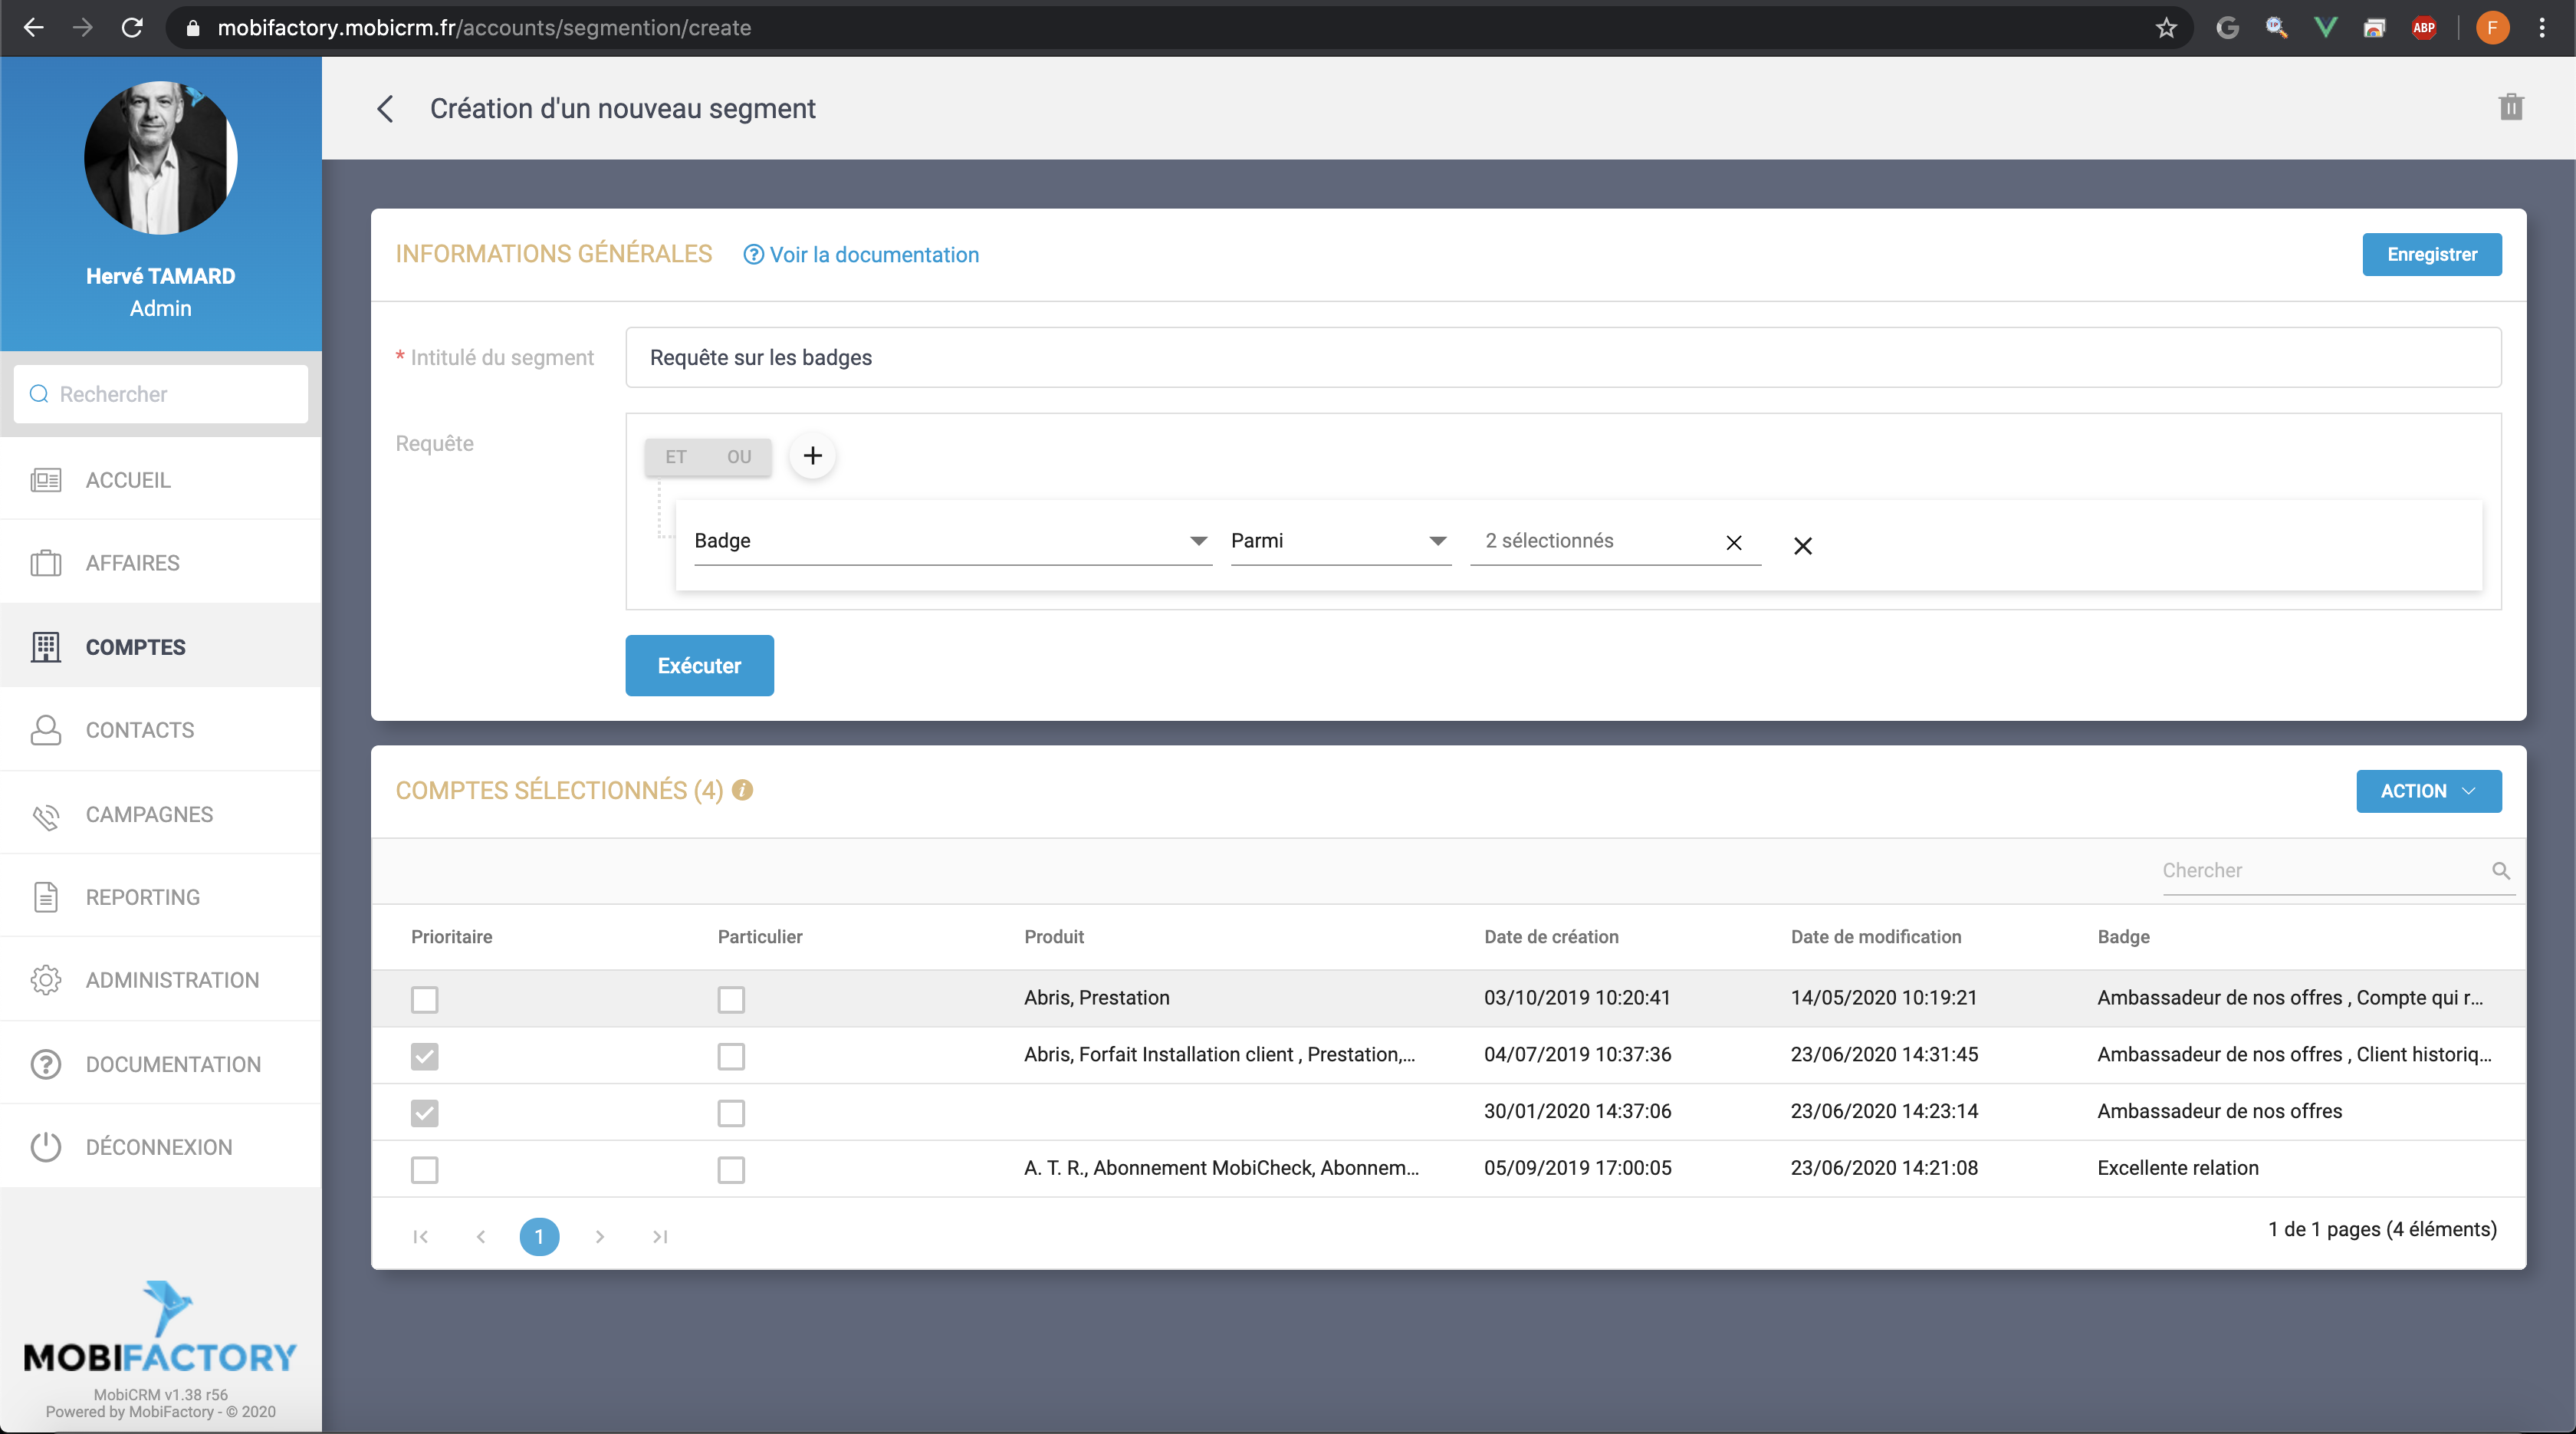The width and height of the screenshot is (2576, 1434).
Task: Go to the last page of results
Action: pos(660,1237)
